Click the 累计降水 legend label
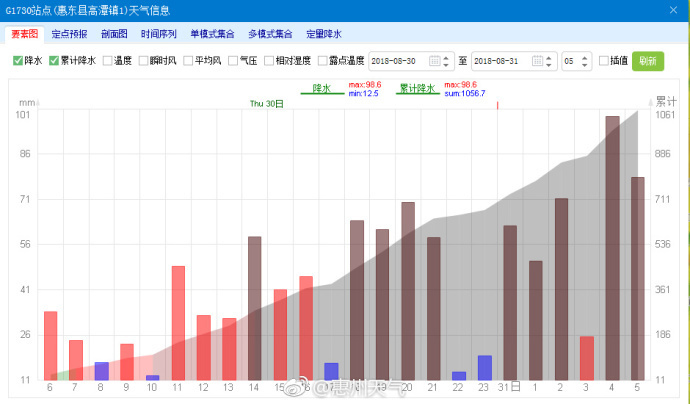This screenshot has height=404, width=690. point(418,88)
